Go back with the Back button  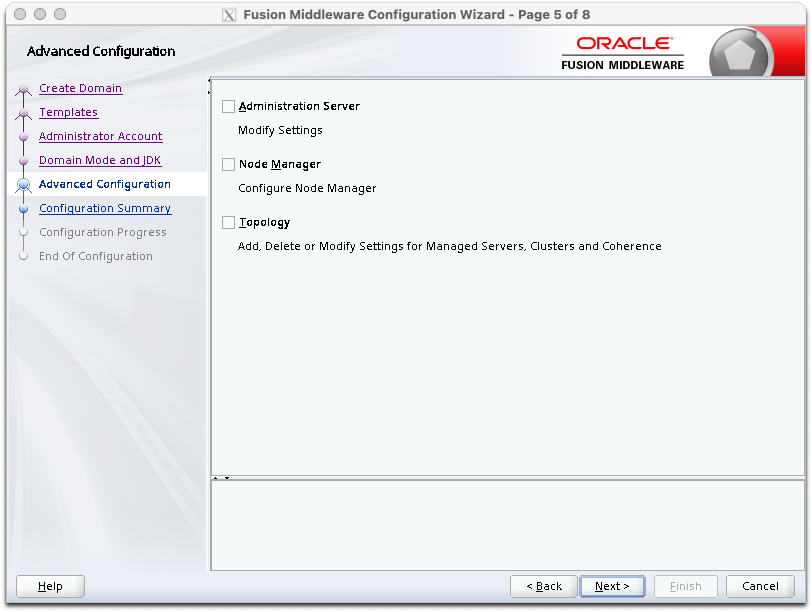[x=544, y=586]
